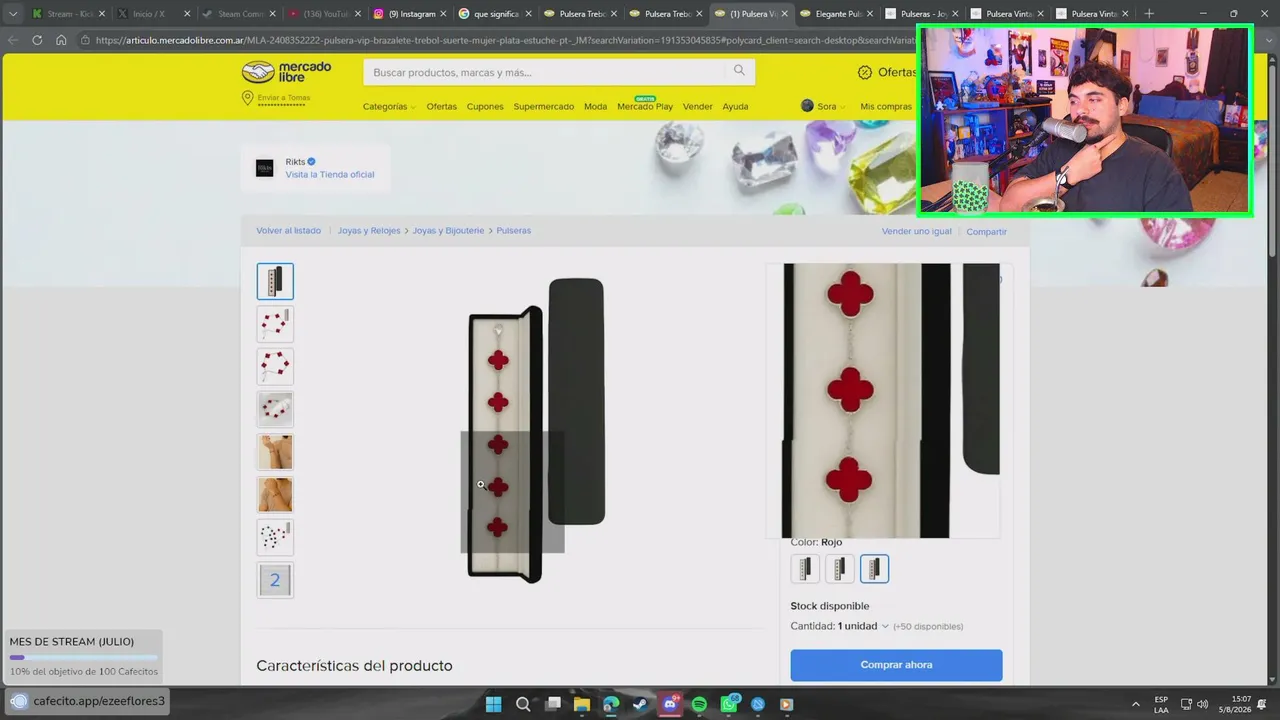Open Microsoft Edge from the taskbar
The width and height of the screenshot is (1280, 720).
611,704
